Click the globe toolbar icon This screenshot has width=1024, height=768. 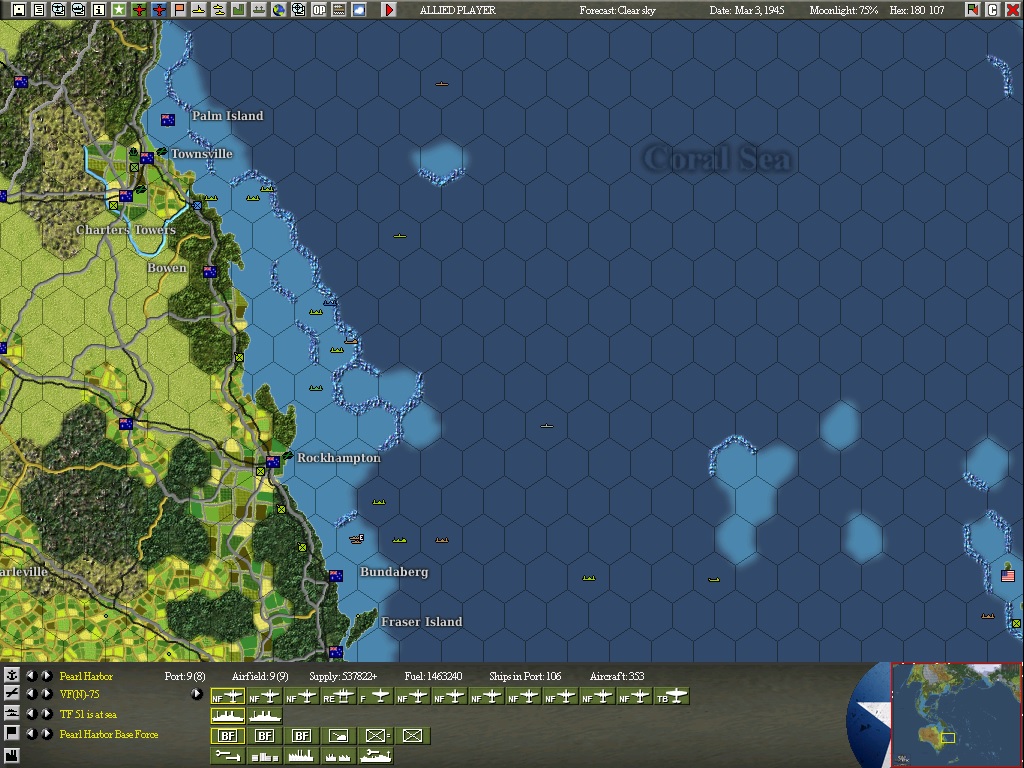click(x=279, y=10)
